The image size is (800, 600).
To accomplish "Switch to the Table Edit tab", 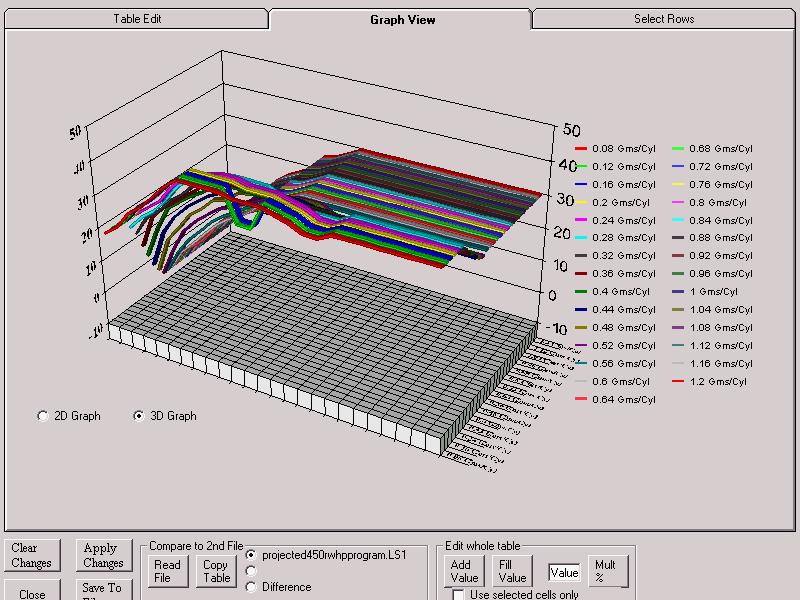I will click(x=136, y=19).
